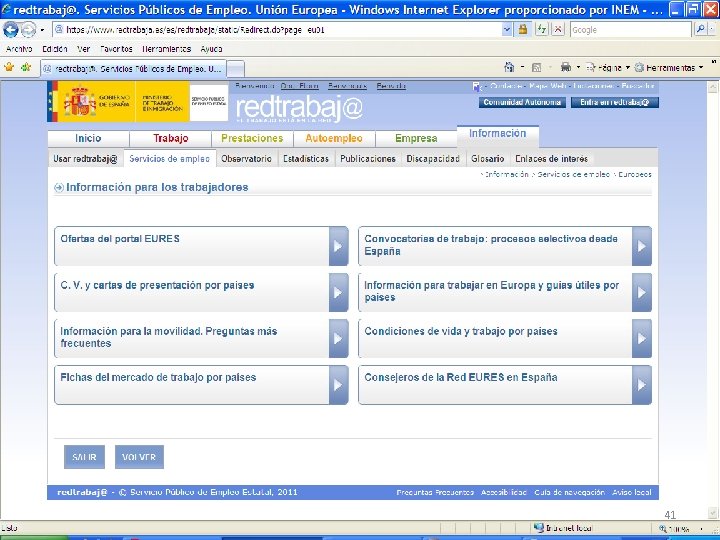Select the Glosario submenu item

[x=488, y=159]
